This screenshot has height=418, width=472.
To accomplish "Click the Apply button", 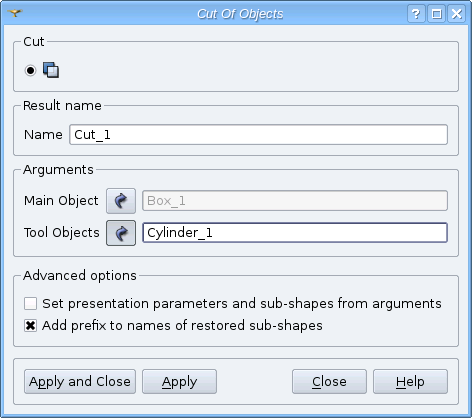I will coord(179,381).
